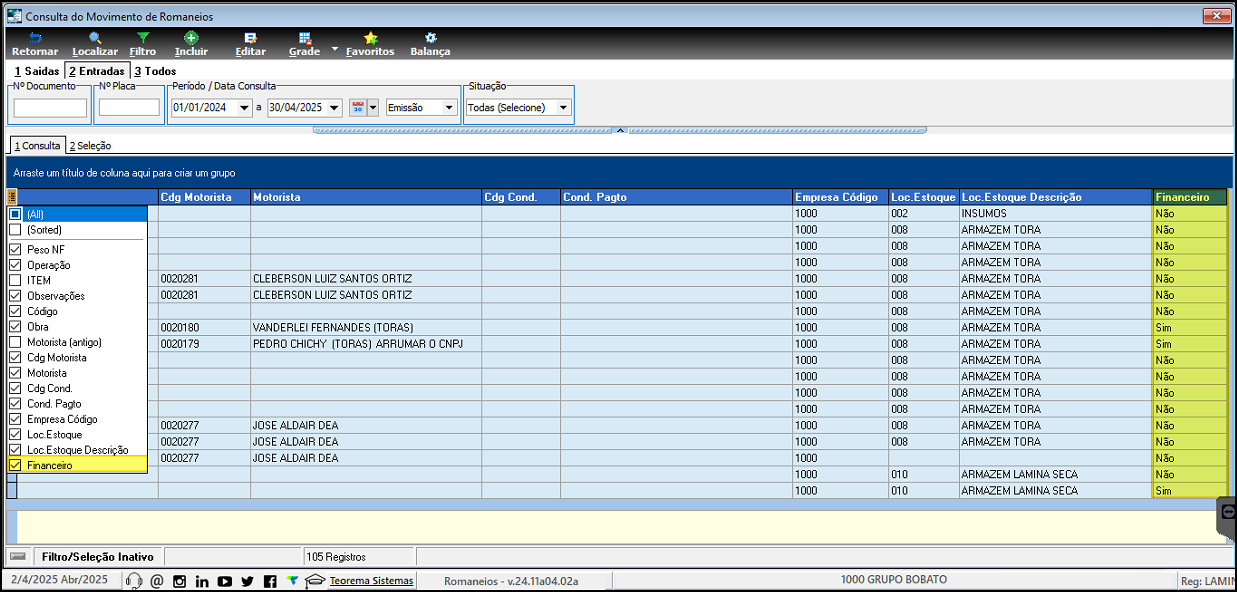
Task: Uncheck the Financeiro column checkbox
Action: (15, 465)
